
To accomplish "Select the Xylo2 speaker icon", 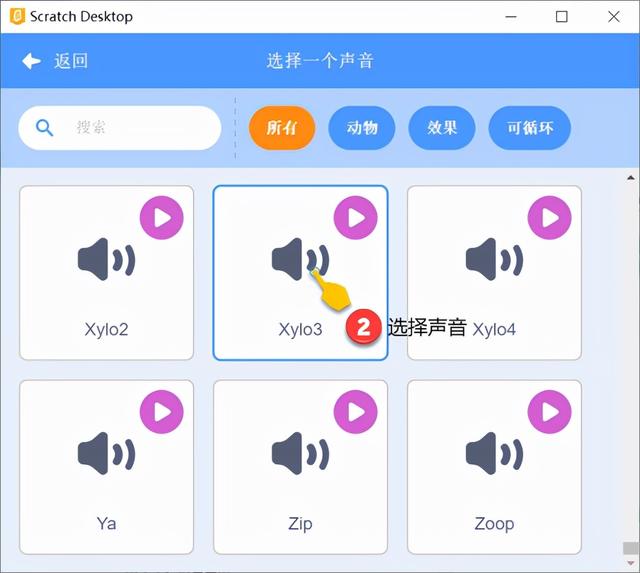I will [107, 260].
